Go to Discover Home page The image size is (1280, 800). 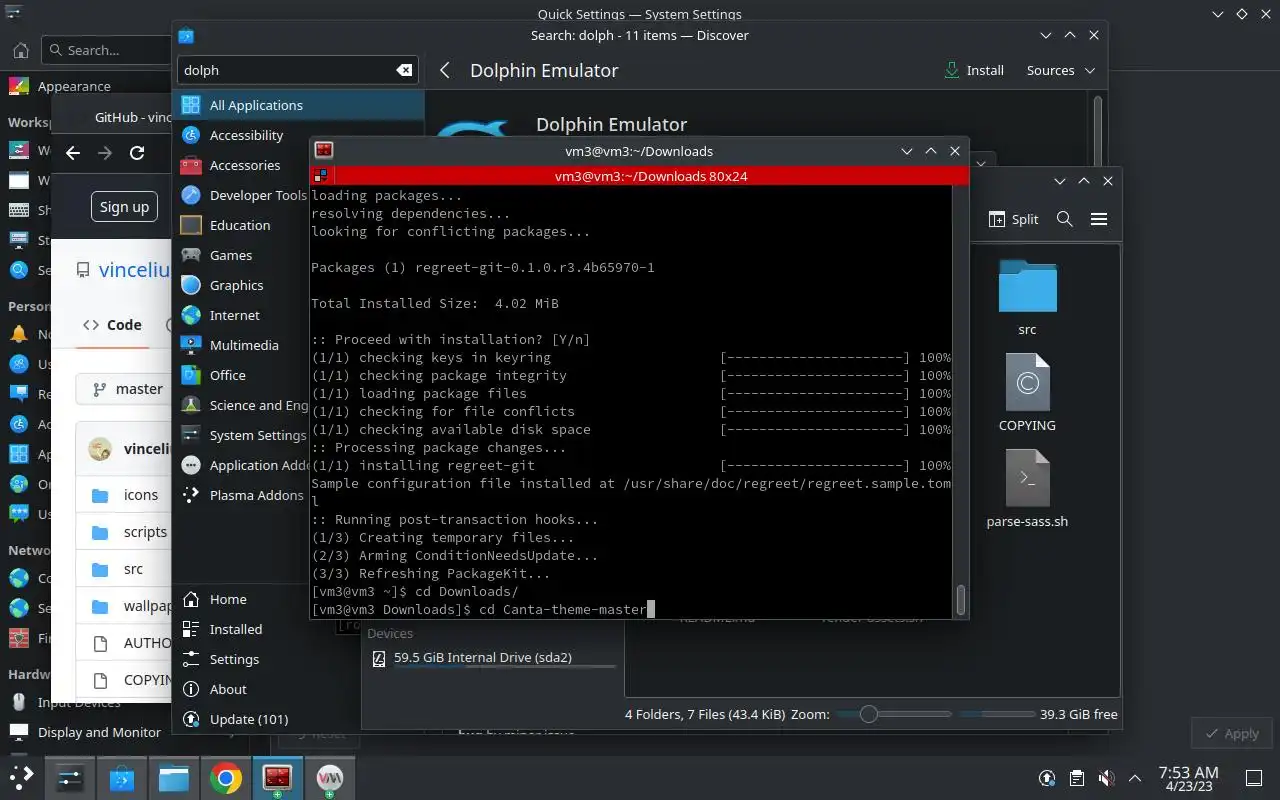[x=228, y=599]
